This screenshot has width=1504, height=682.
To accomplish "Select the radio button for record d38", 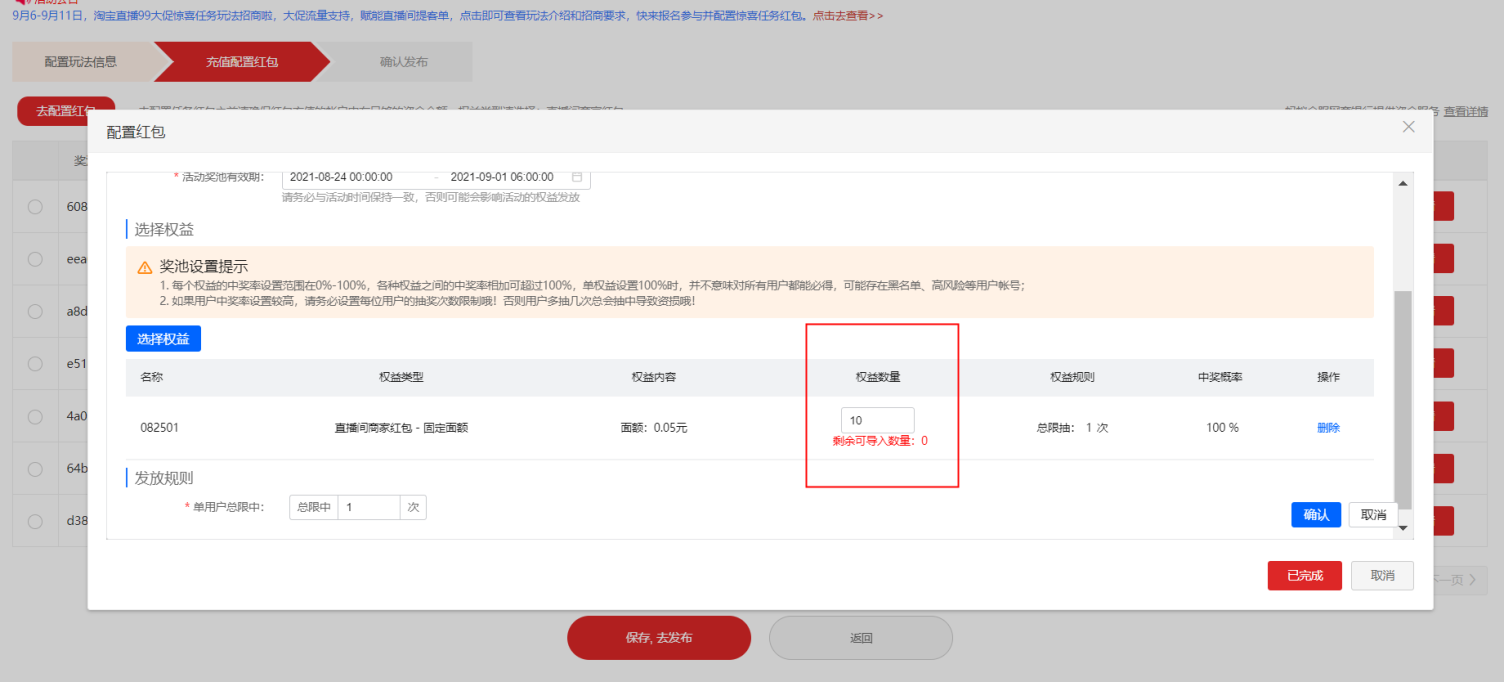I will tap(36, 520).
